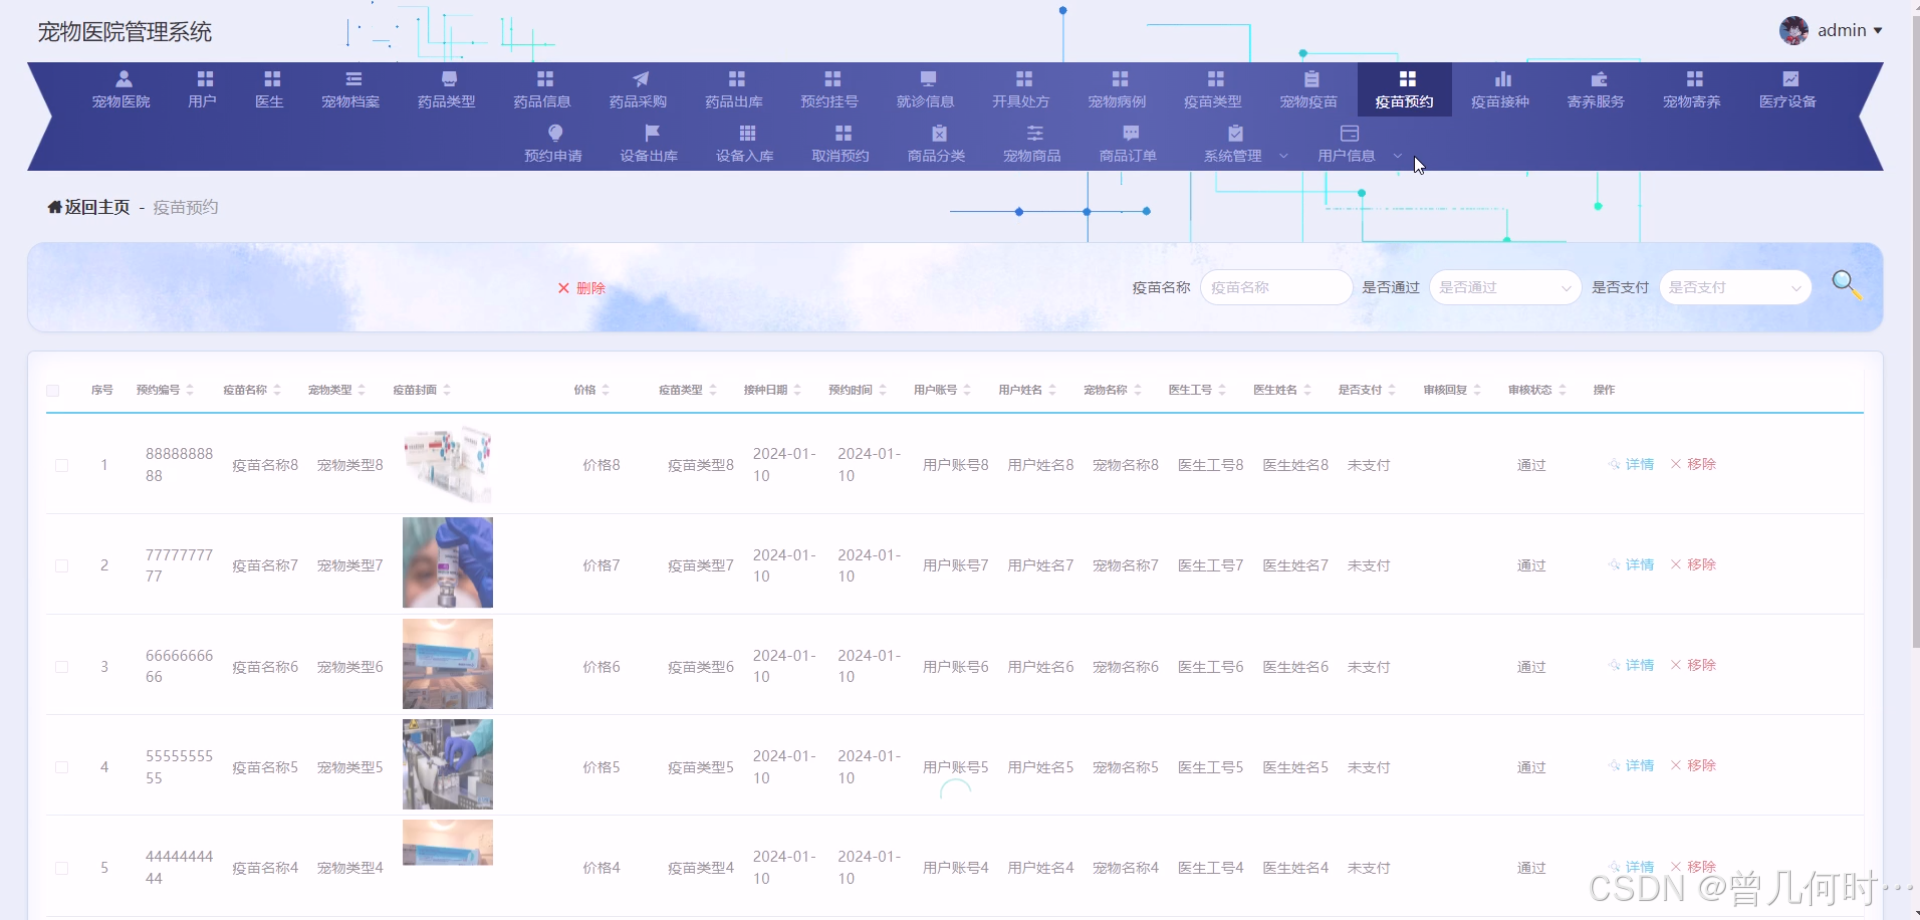Open 疫苗接种 bar-chart icon item
Screen dimensions: 1920x920
[1501, 89]
